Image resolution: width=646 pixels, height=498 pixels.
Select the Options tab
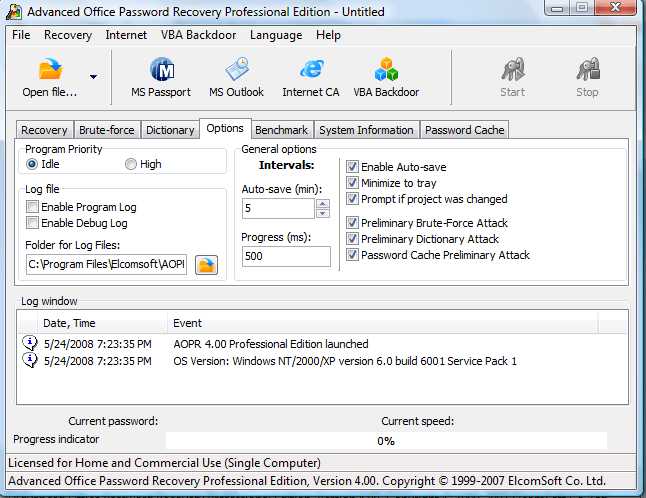click(225, 128)
